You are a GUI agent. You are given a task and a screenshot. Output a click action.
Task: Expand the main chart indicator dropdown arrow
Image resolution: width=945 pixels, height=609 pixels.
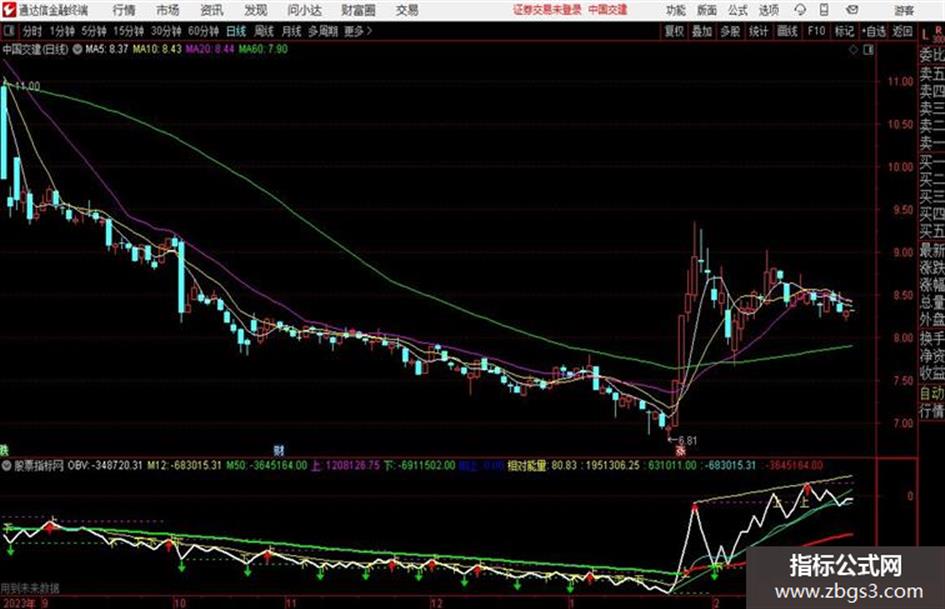(x=77, y=49)
